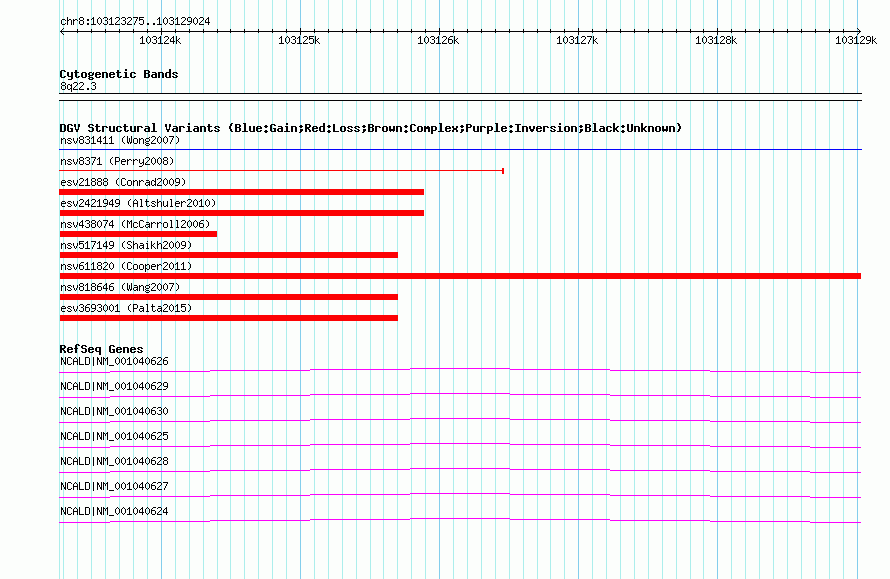This screenshot has width=890, height=579.
Task: Open variant esv21888 (Conrad2009) label
Action: tap(123, 182)
